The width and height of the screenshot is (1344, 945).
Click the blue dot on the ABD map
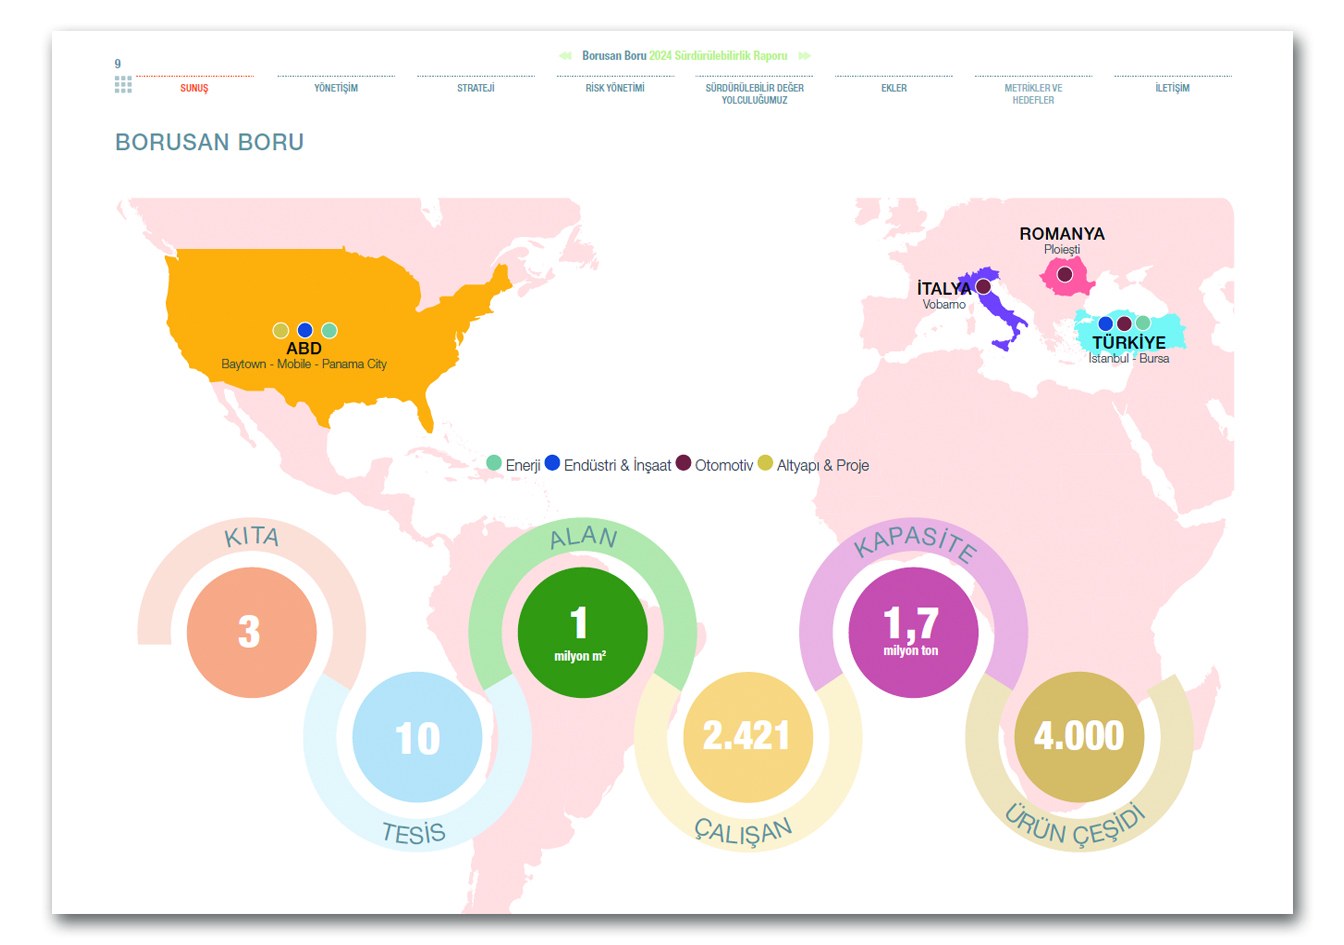coord(305,331)
